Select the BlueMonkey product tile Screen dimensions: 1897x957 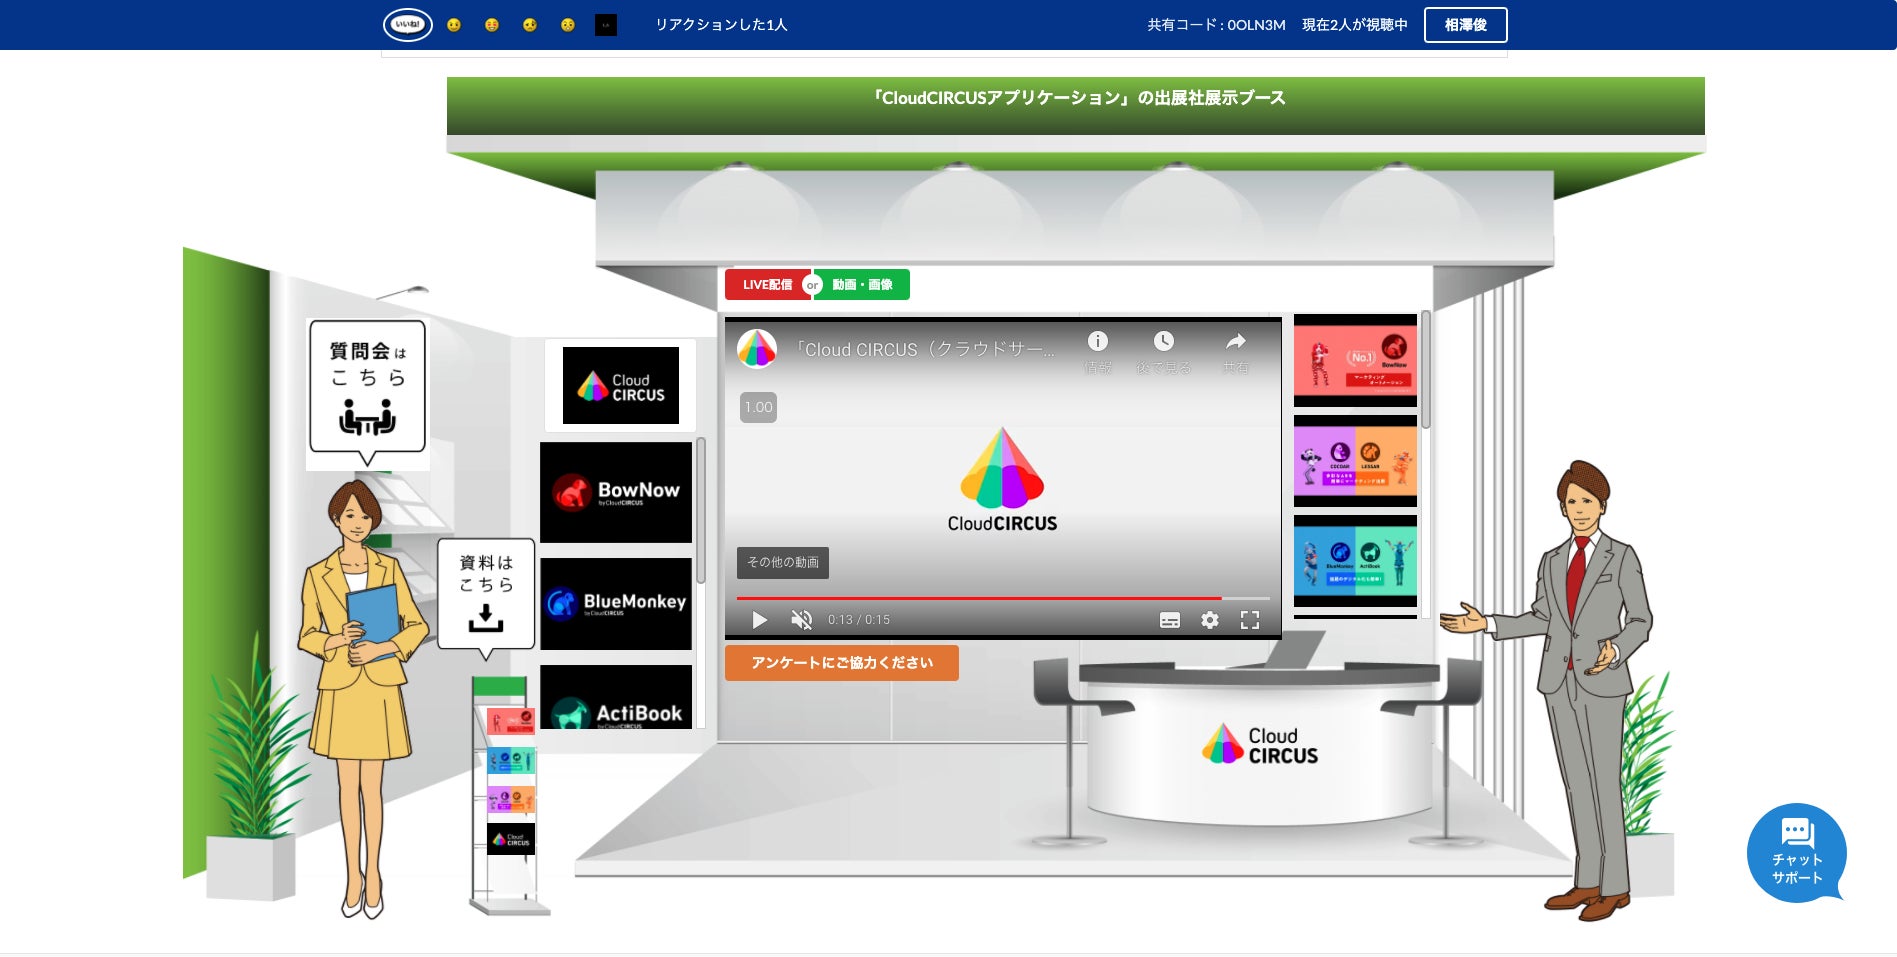[616, 604]
